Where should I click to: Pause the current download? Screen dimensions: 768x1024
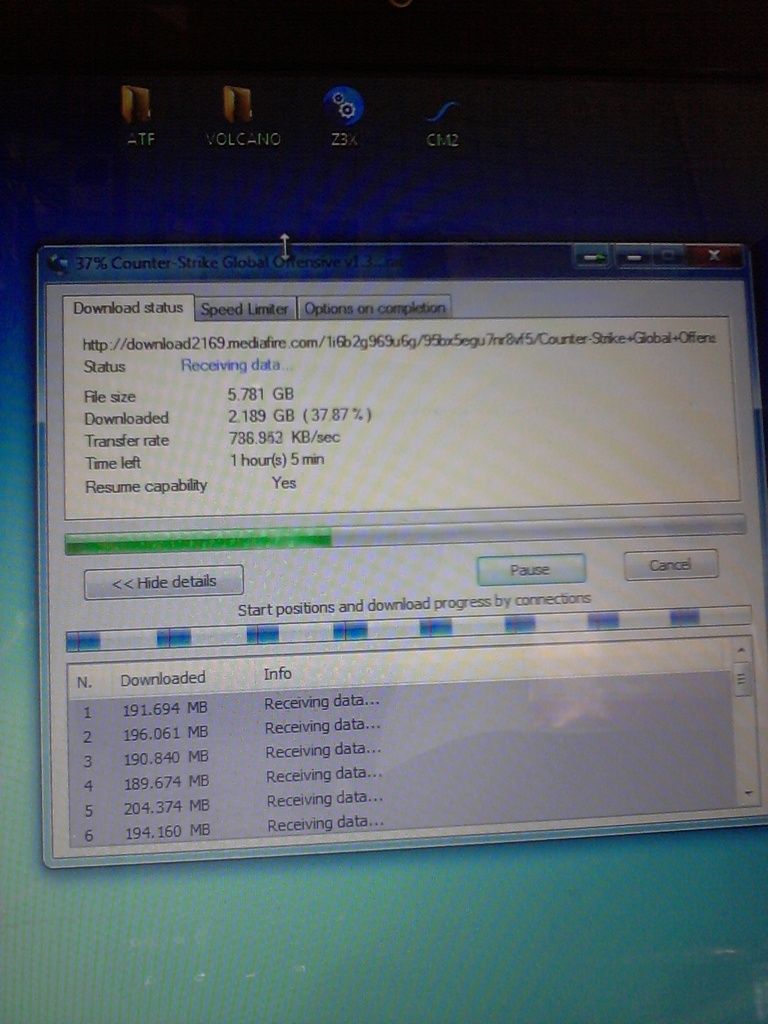530,569
